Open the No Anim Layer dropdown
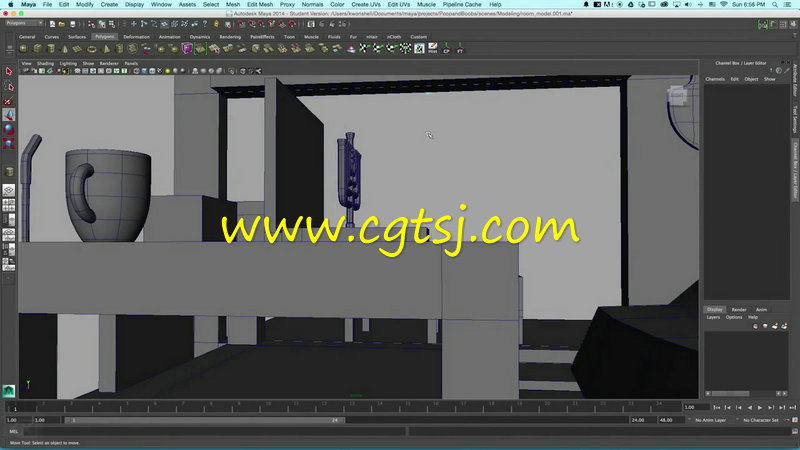 710,420
